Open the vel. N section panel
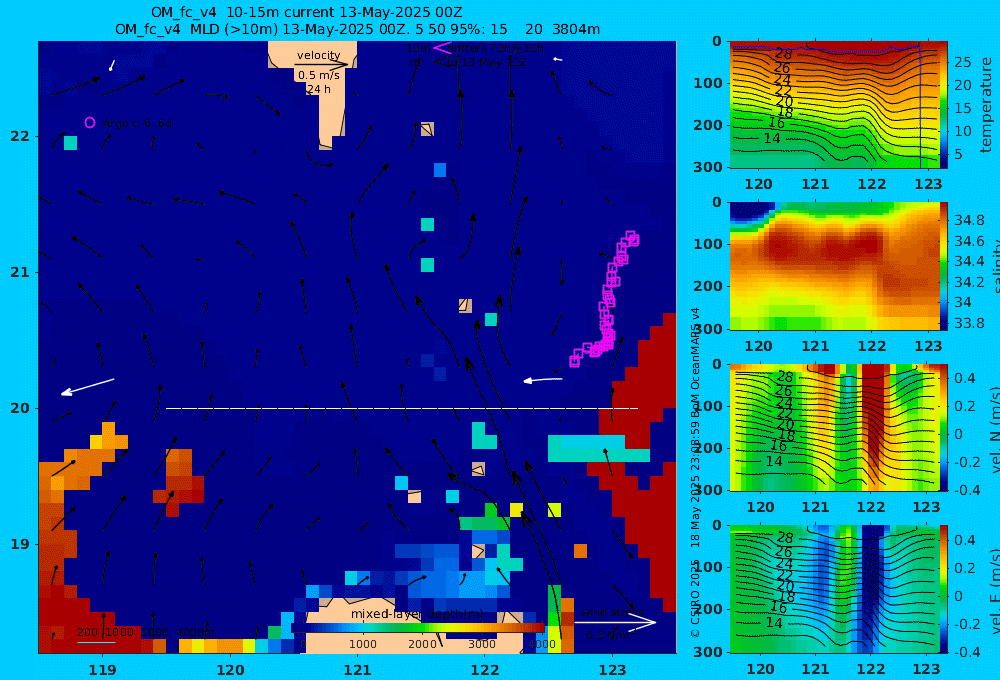This screenshot has width=1000, height=680. pos(834,427)
